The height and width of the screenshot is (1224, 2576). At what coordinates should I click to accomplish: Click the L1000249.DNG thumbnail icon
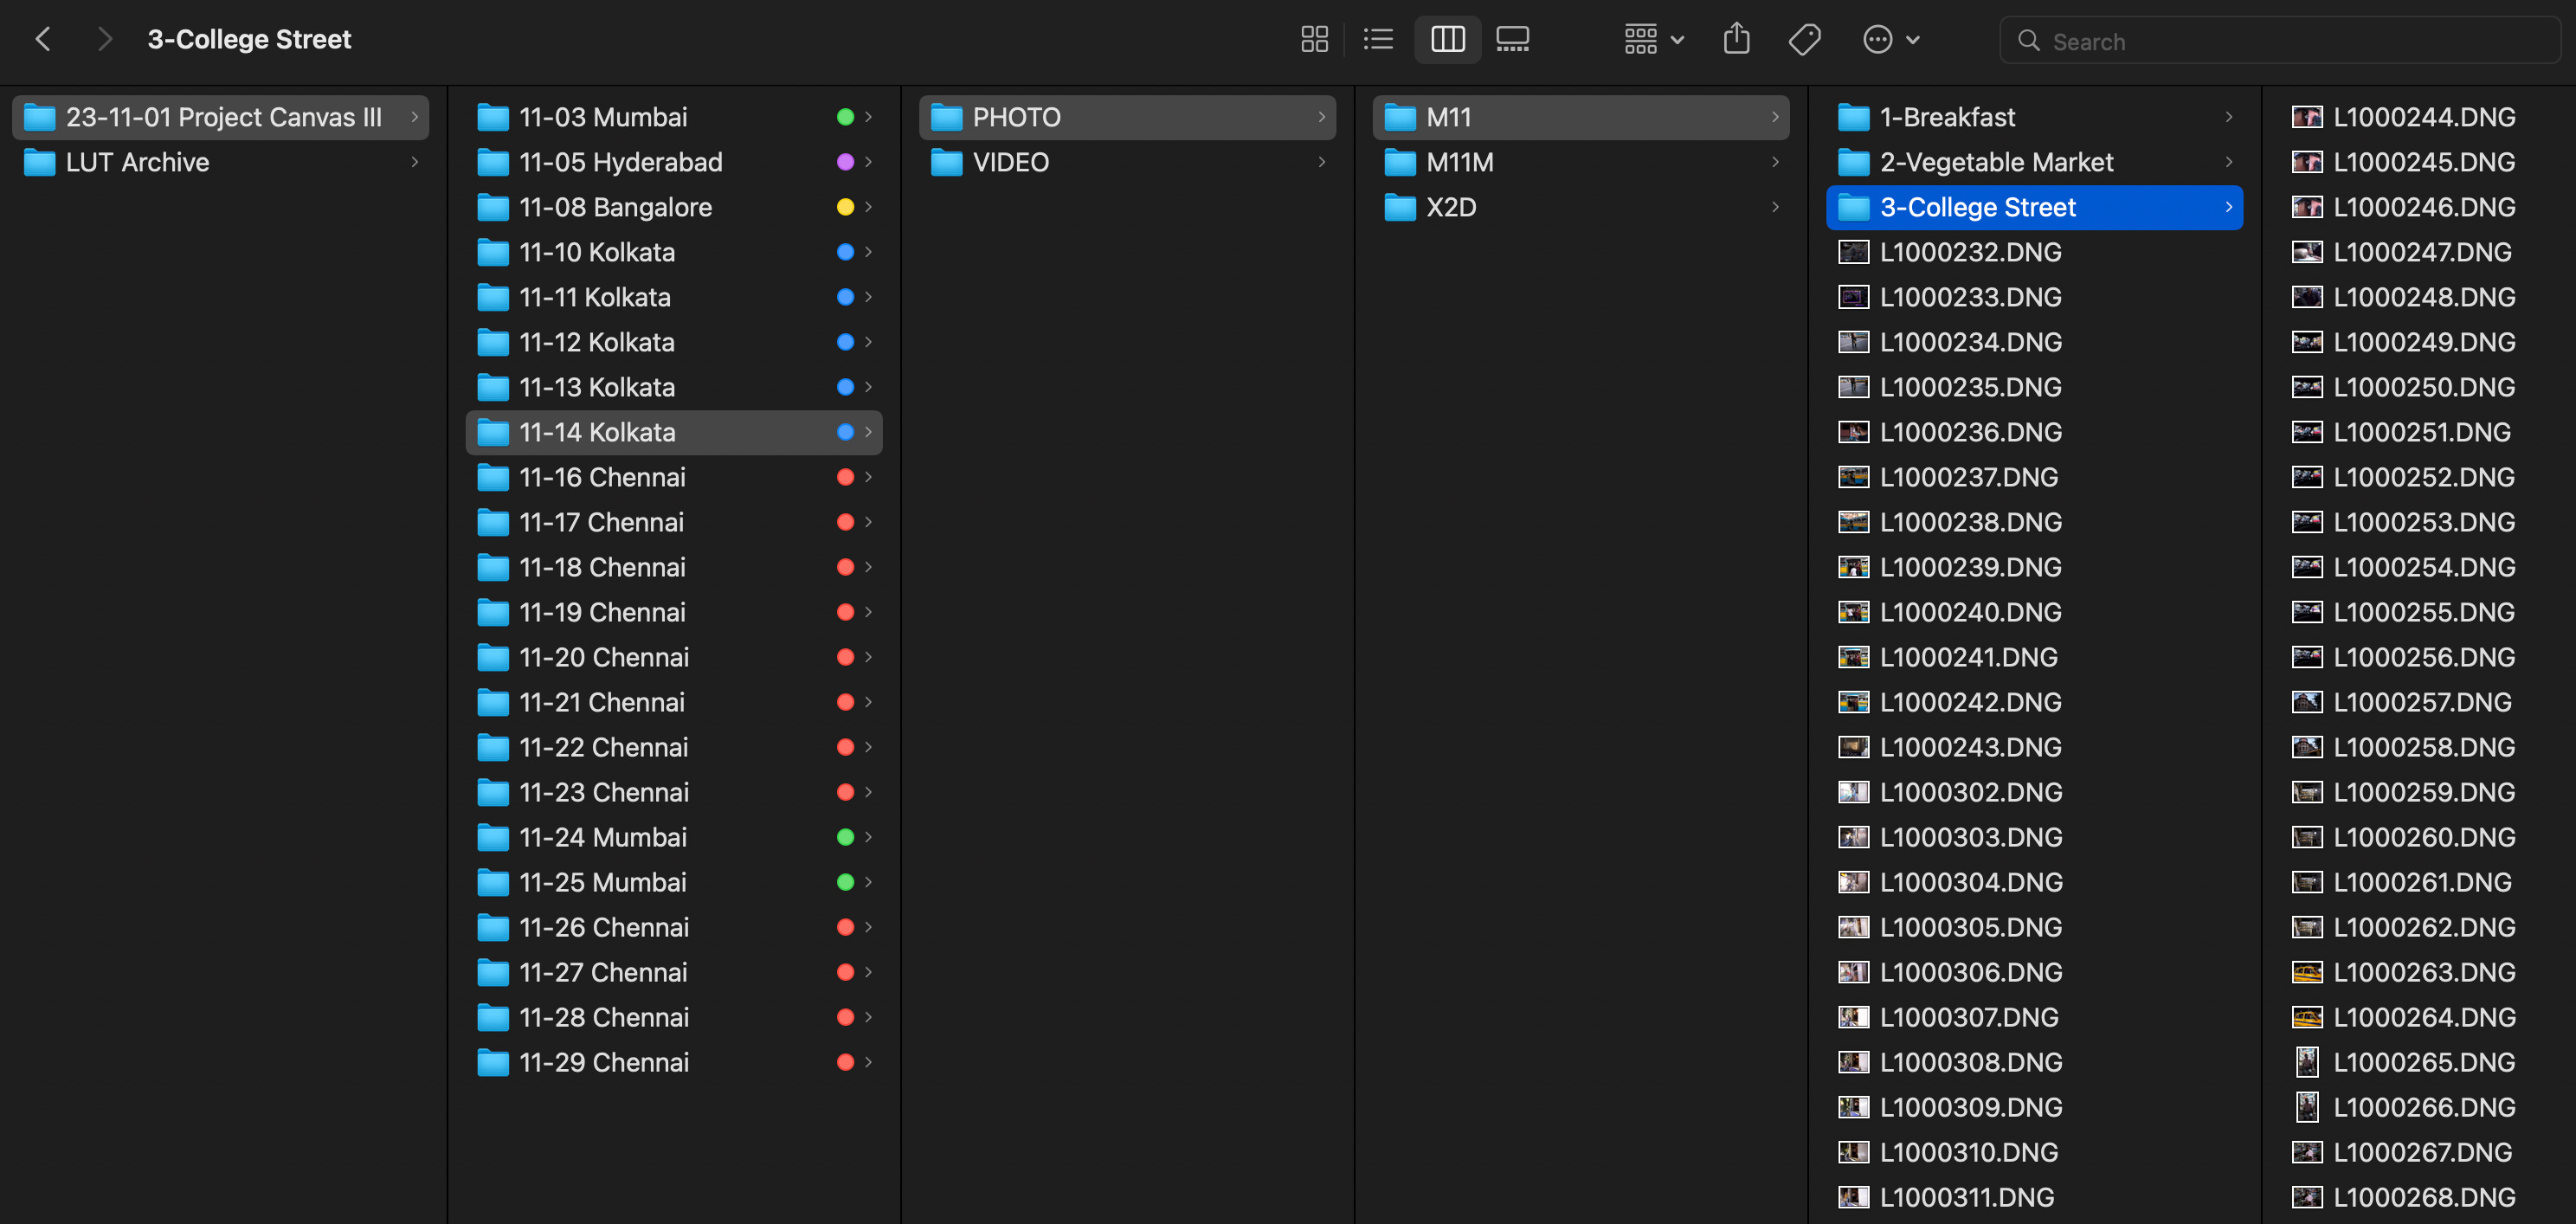(x=2306, y=342)
